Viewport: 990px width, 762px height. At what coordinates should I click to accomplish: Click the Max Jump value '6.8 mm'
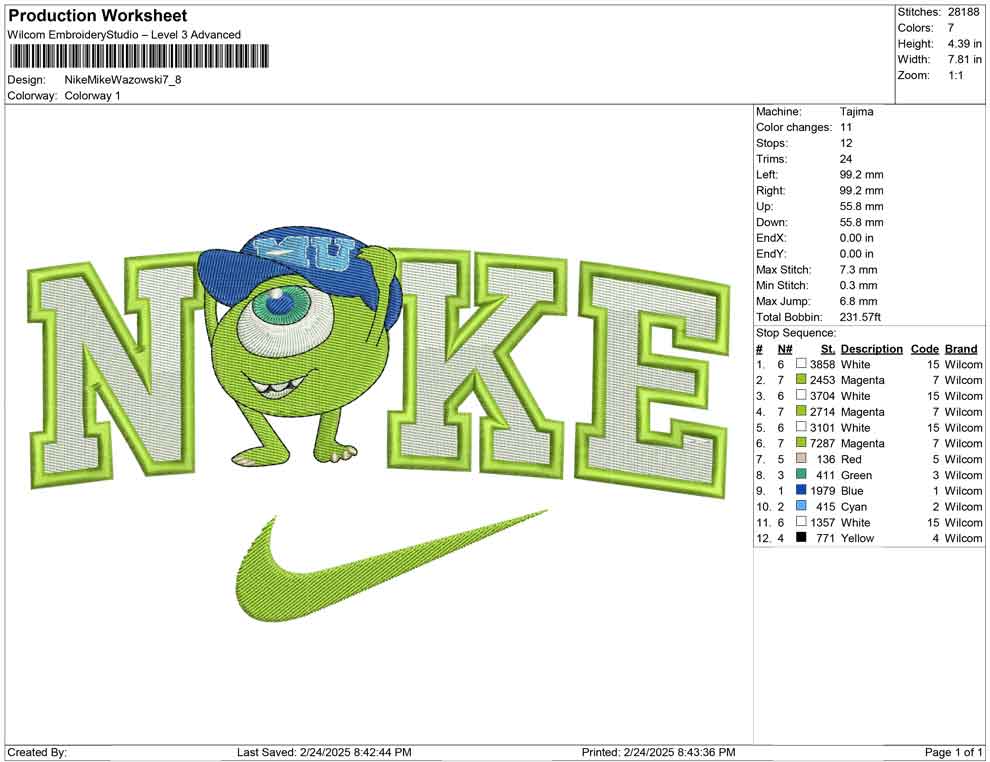tap(859, 301)
